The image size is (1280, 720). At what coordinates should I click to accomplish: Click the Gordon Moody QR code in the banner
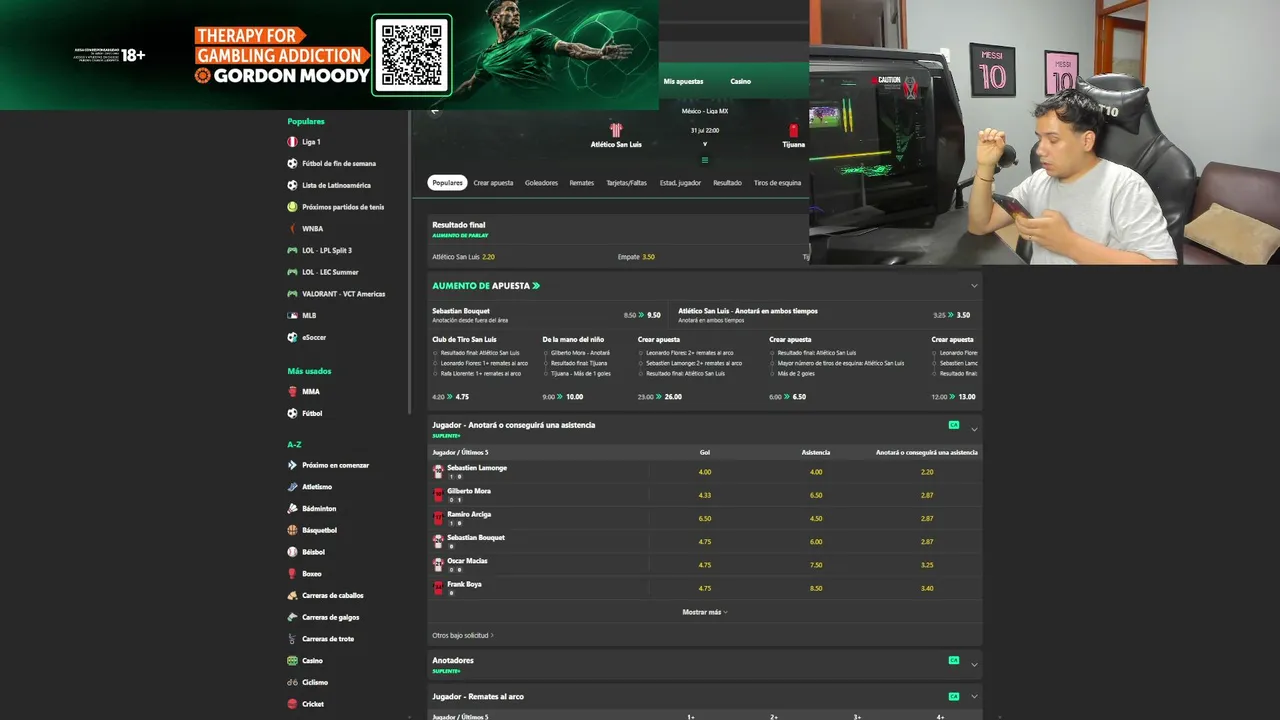pos(412,55)
